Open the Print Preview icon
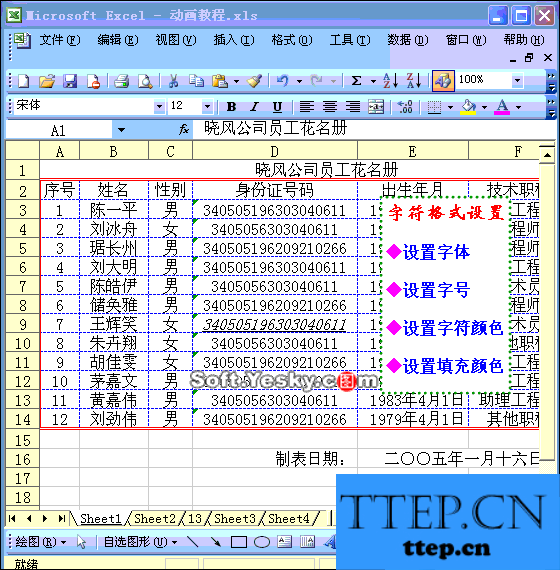Viewport: 560px width, 570px height. [x=145, y=81]
